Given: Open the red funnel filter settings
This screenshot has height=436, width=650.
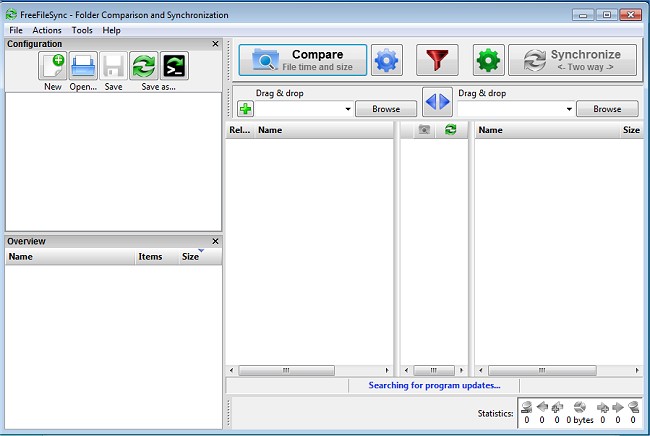Looking at the screenshot, I should coord(437,60).
